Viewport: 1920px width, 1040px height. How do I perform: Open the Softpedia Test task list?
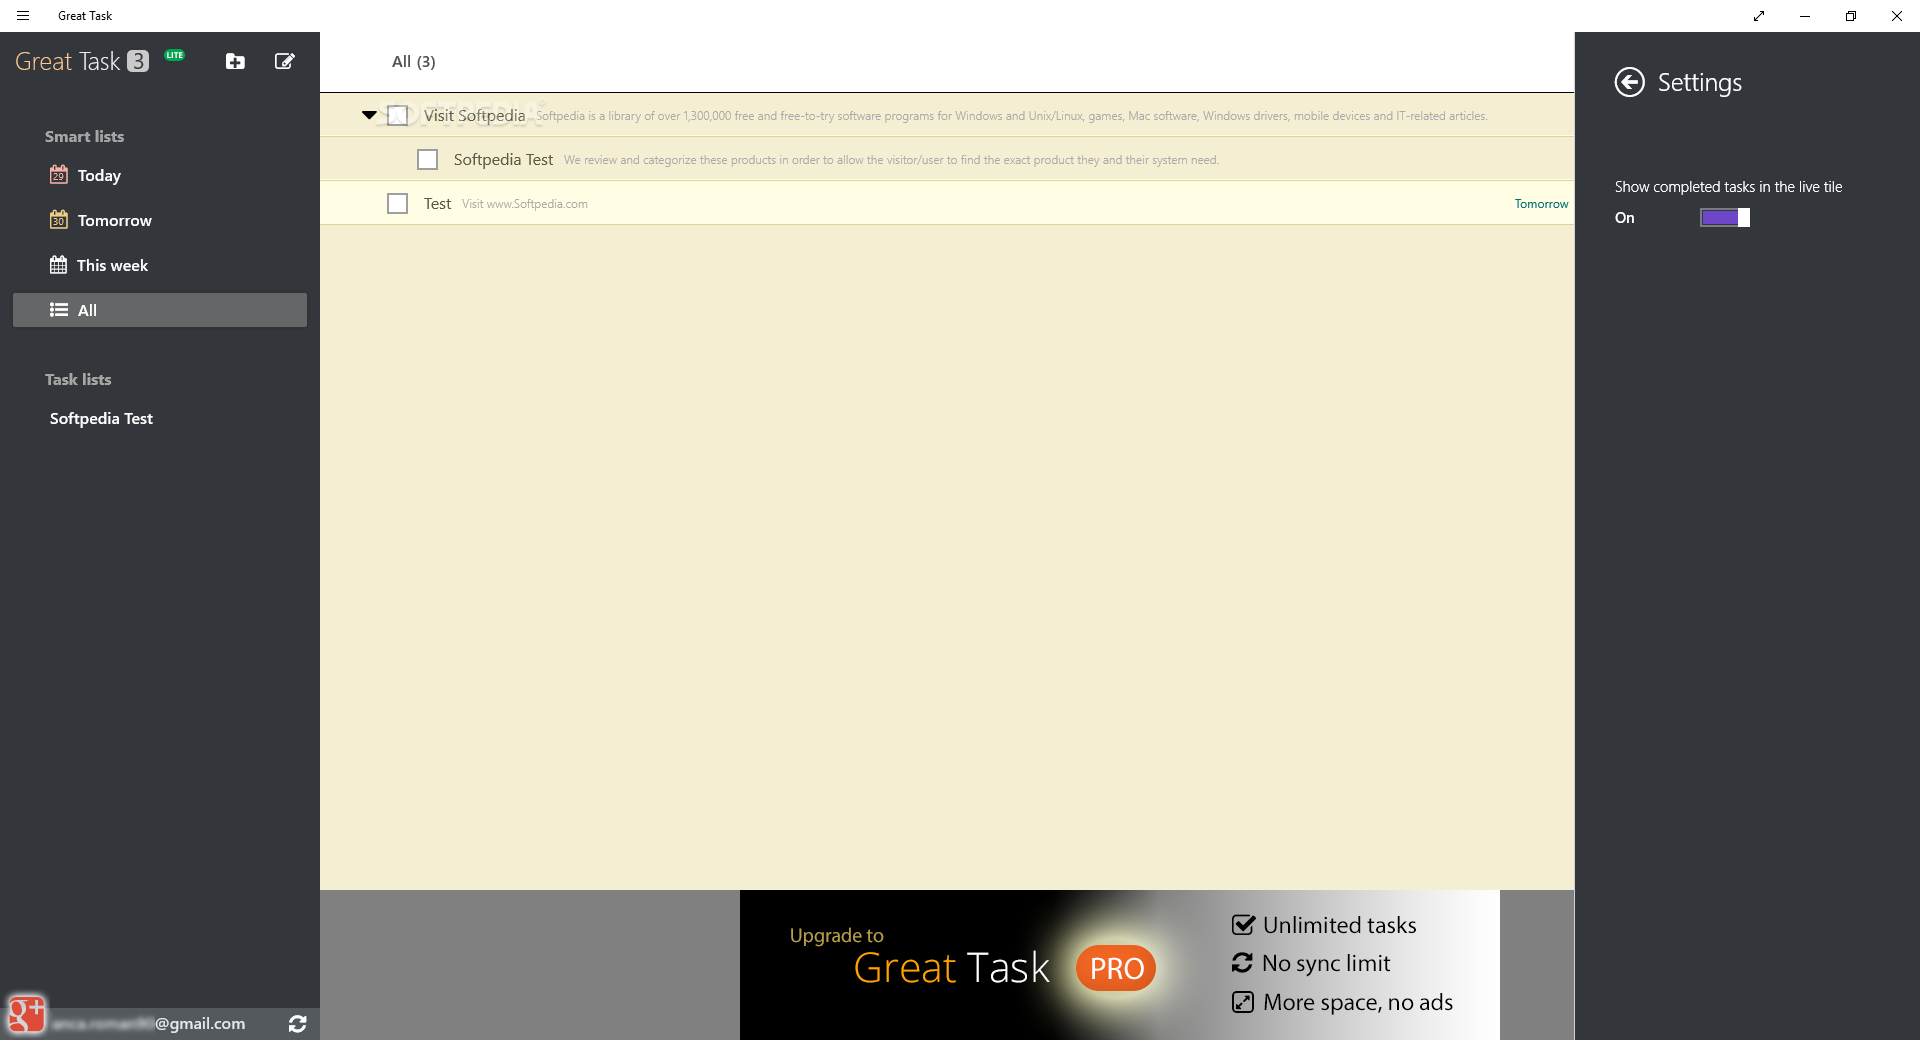[x=160, y=418]
